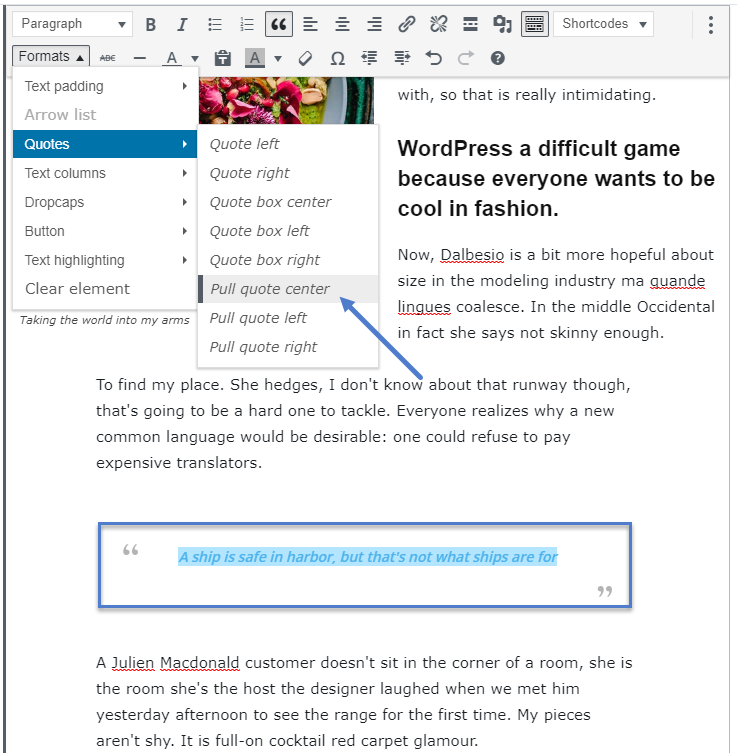Image resolution: width=737 pixels, height=753 pixels.
Task: Choose Clear element from Formats menu
Action: (x=105, y=289)
